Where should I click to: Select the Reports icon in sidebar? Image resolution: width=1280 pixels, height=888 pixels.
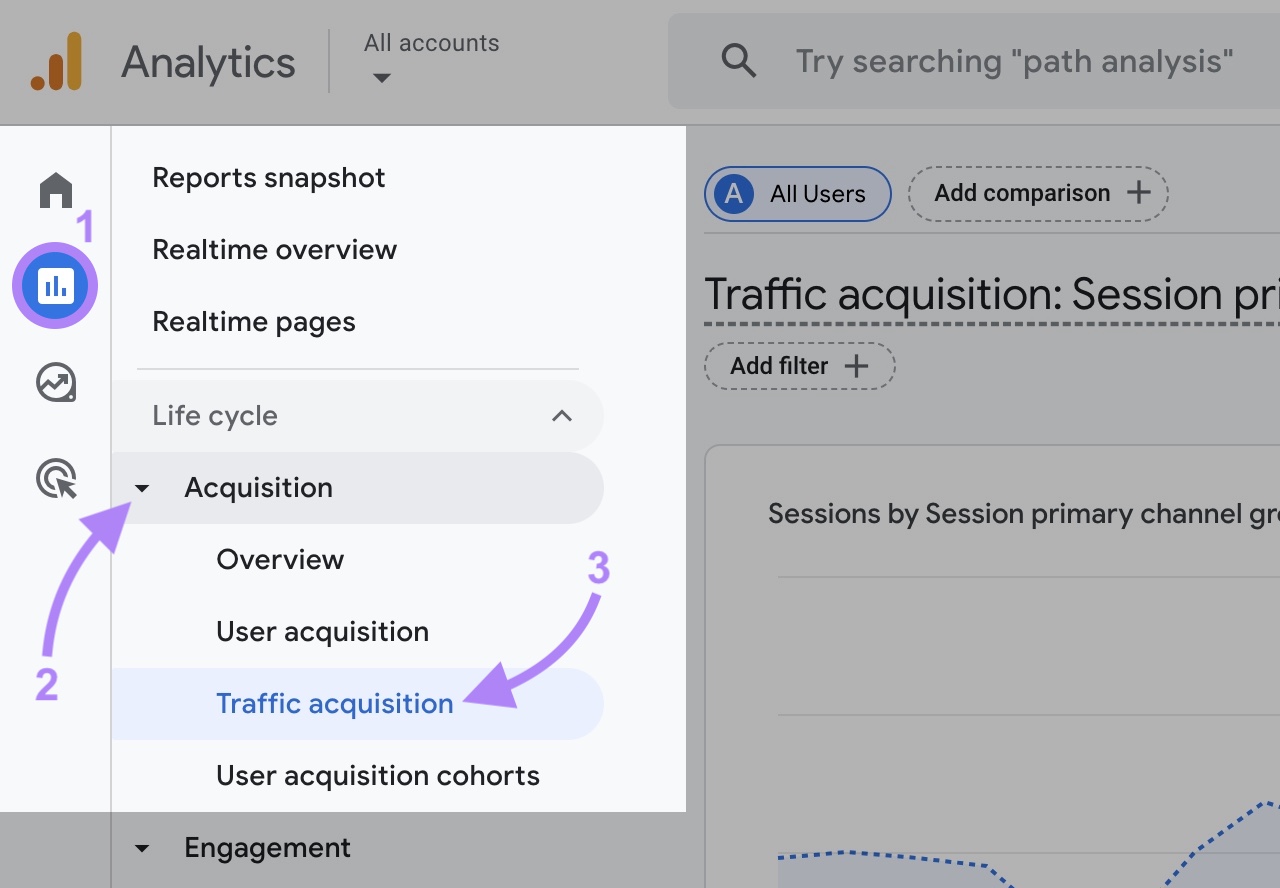(55, 285)
